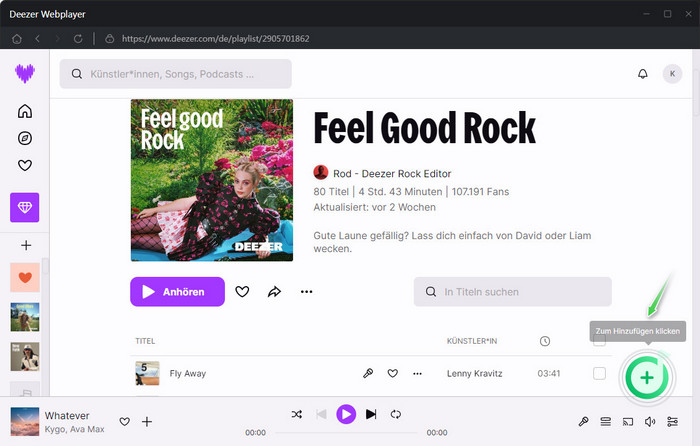This screenshot has width=700, height=446.
Task: Like the Feel Good Rock playlist
Action: (242, 292)
